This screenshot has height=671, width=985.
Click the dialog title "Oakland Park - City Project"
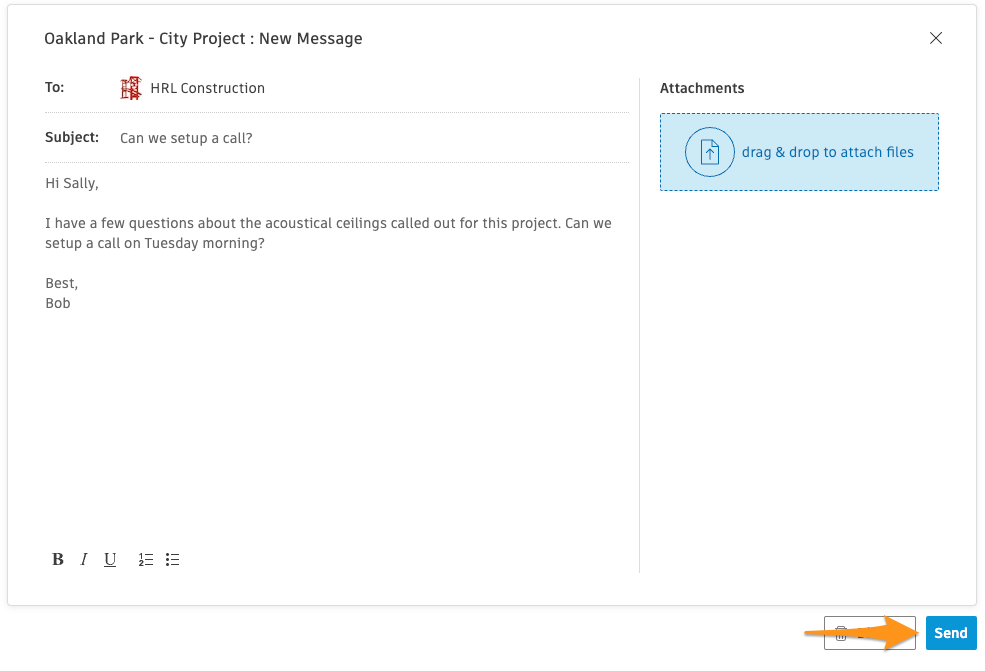pos(144,38)
